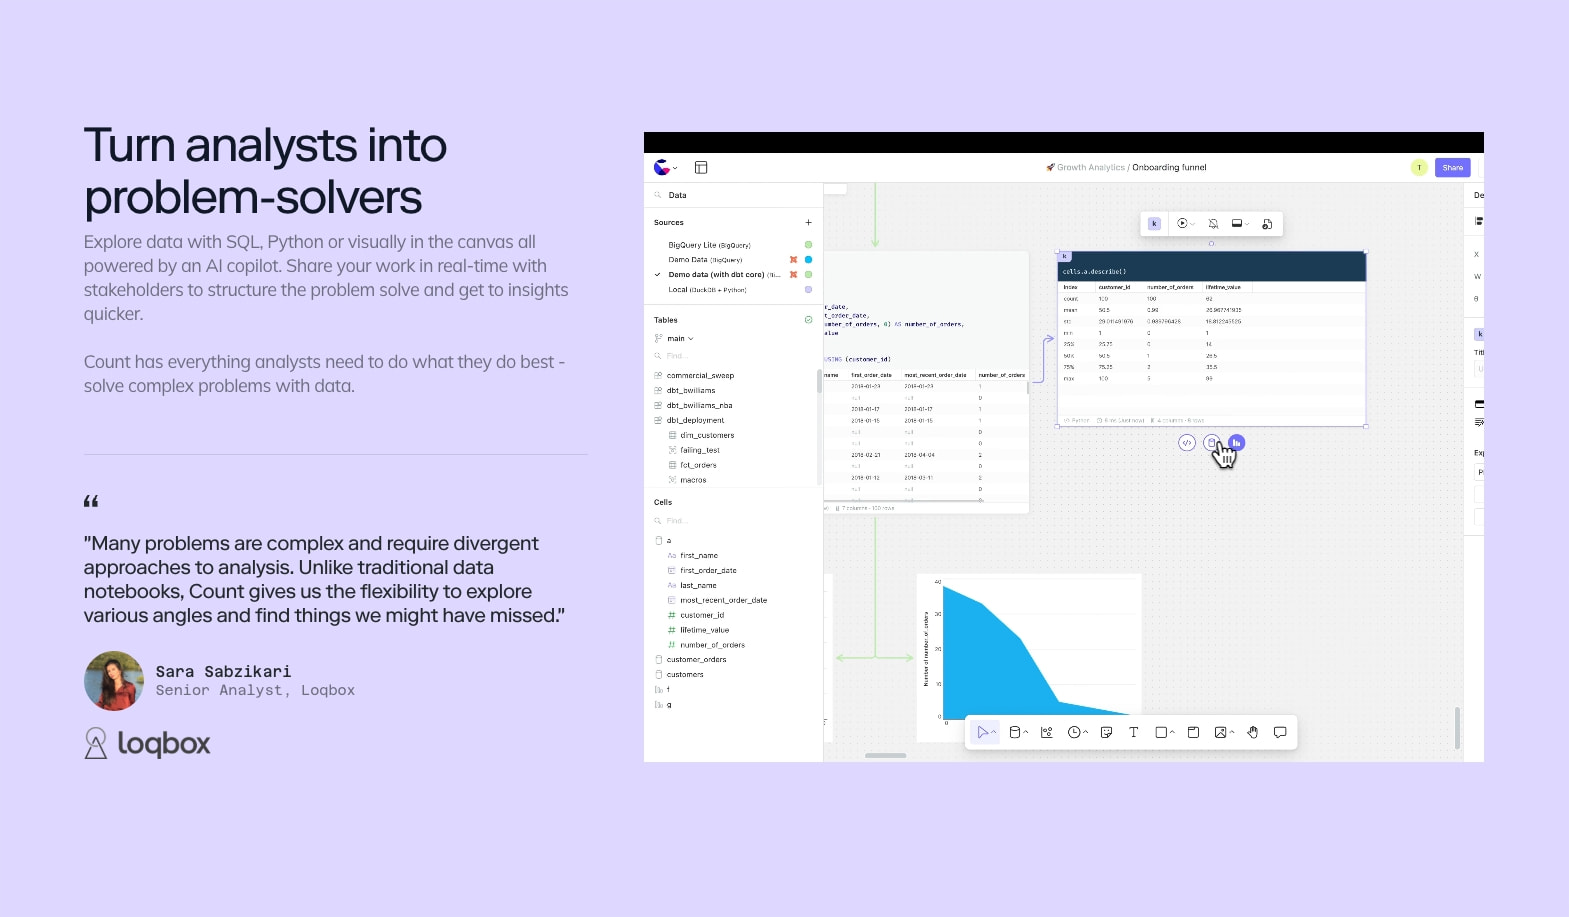Toggle the sidebar layout panel icon
This screenshot has width=1569, height=917.
tap(701, 168)
